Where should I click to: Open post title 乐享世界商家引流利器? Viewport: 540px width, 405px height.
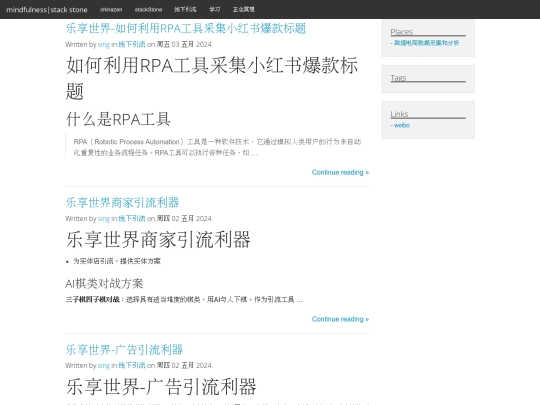click(x=122, y=202)
